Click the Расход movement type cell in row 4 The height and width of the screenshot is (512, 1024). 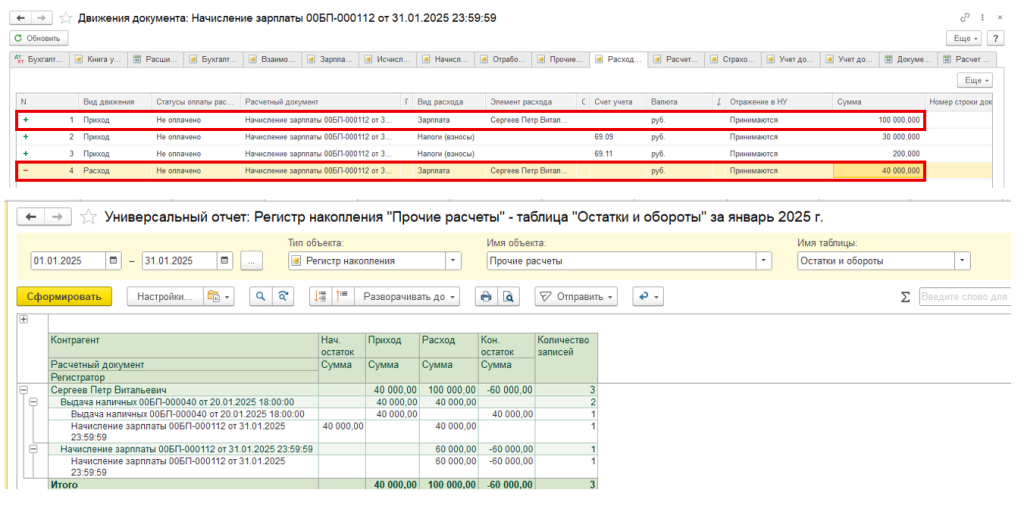(x=114, y=171)
